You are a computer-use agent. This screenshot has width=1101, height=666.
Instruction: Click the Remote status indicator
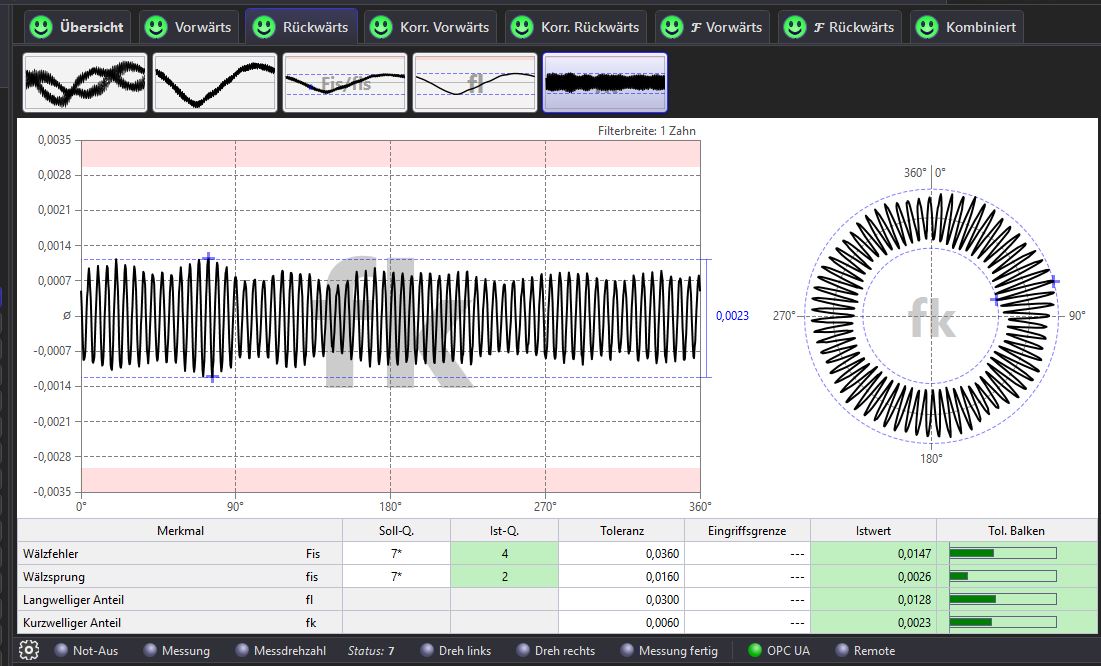[842, 650]
